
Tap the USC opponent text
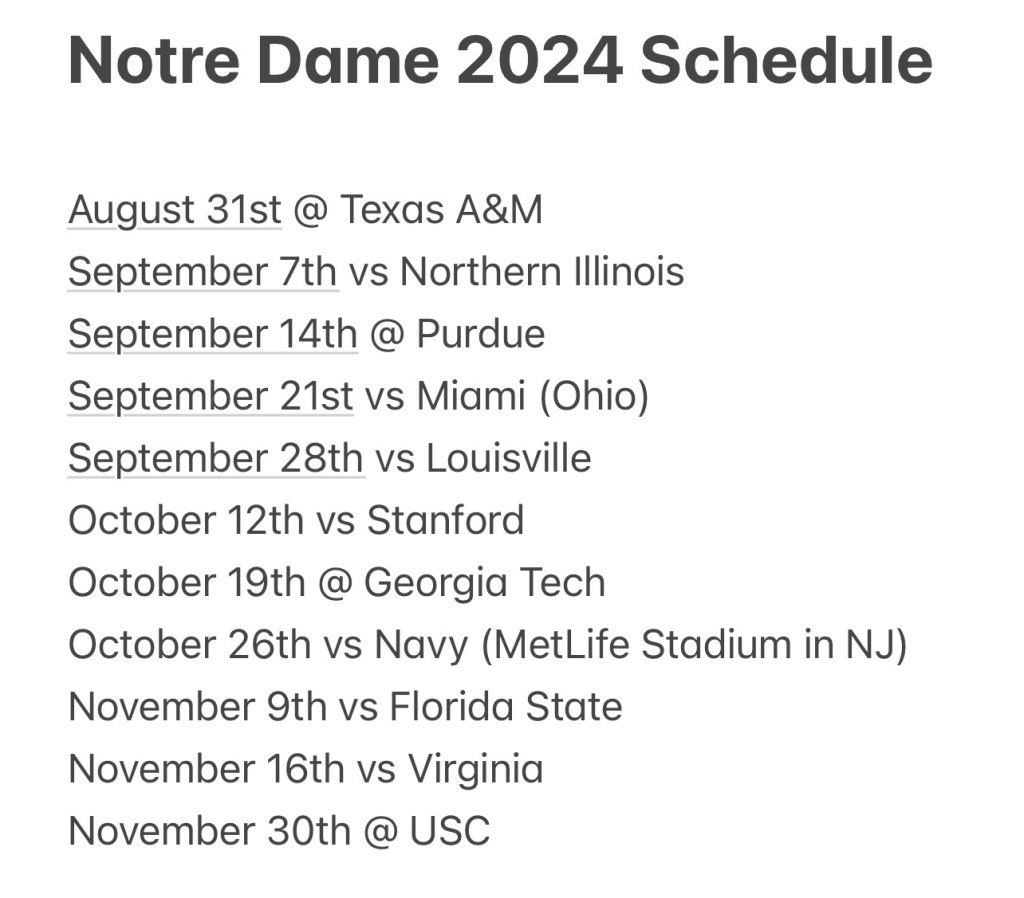coord(449,831)
